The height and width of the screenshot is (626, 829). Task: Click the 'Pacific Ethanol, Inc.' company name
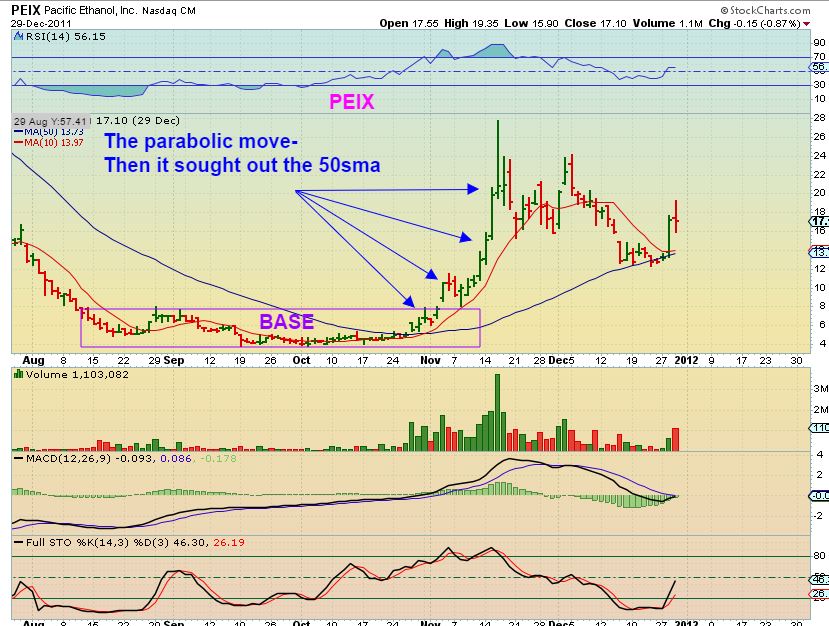pyautogui.click(x=90, y=10)
